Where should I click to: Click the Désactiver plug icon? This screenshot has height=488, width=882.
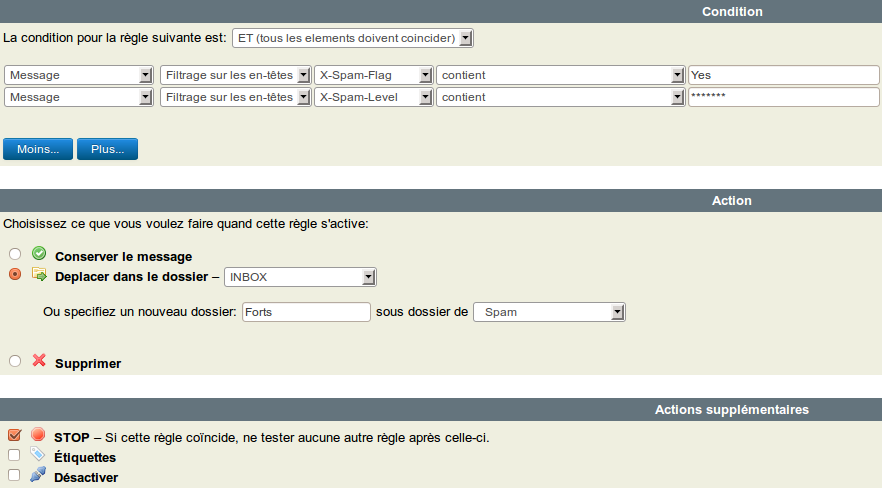pos(38,475)
